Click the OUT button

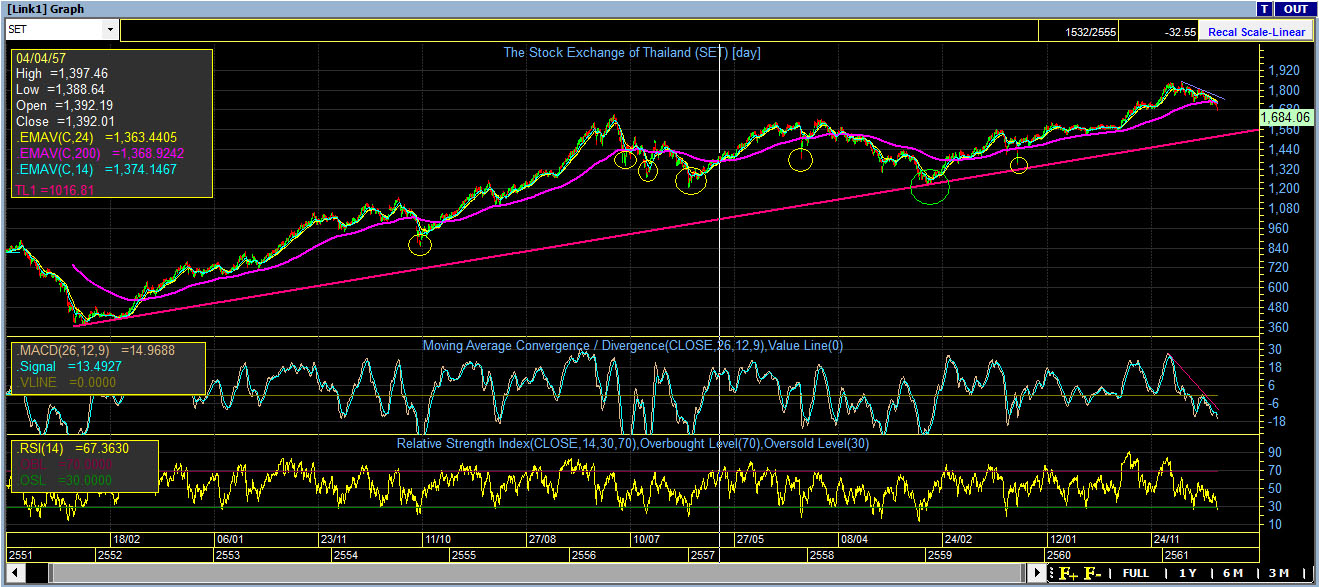[x=1296, y=9]
